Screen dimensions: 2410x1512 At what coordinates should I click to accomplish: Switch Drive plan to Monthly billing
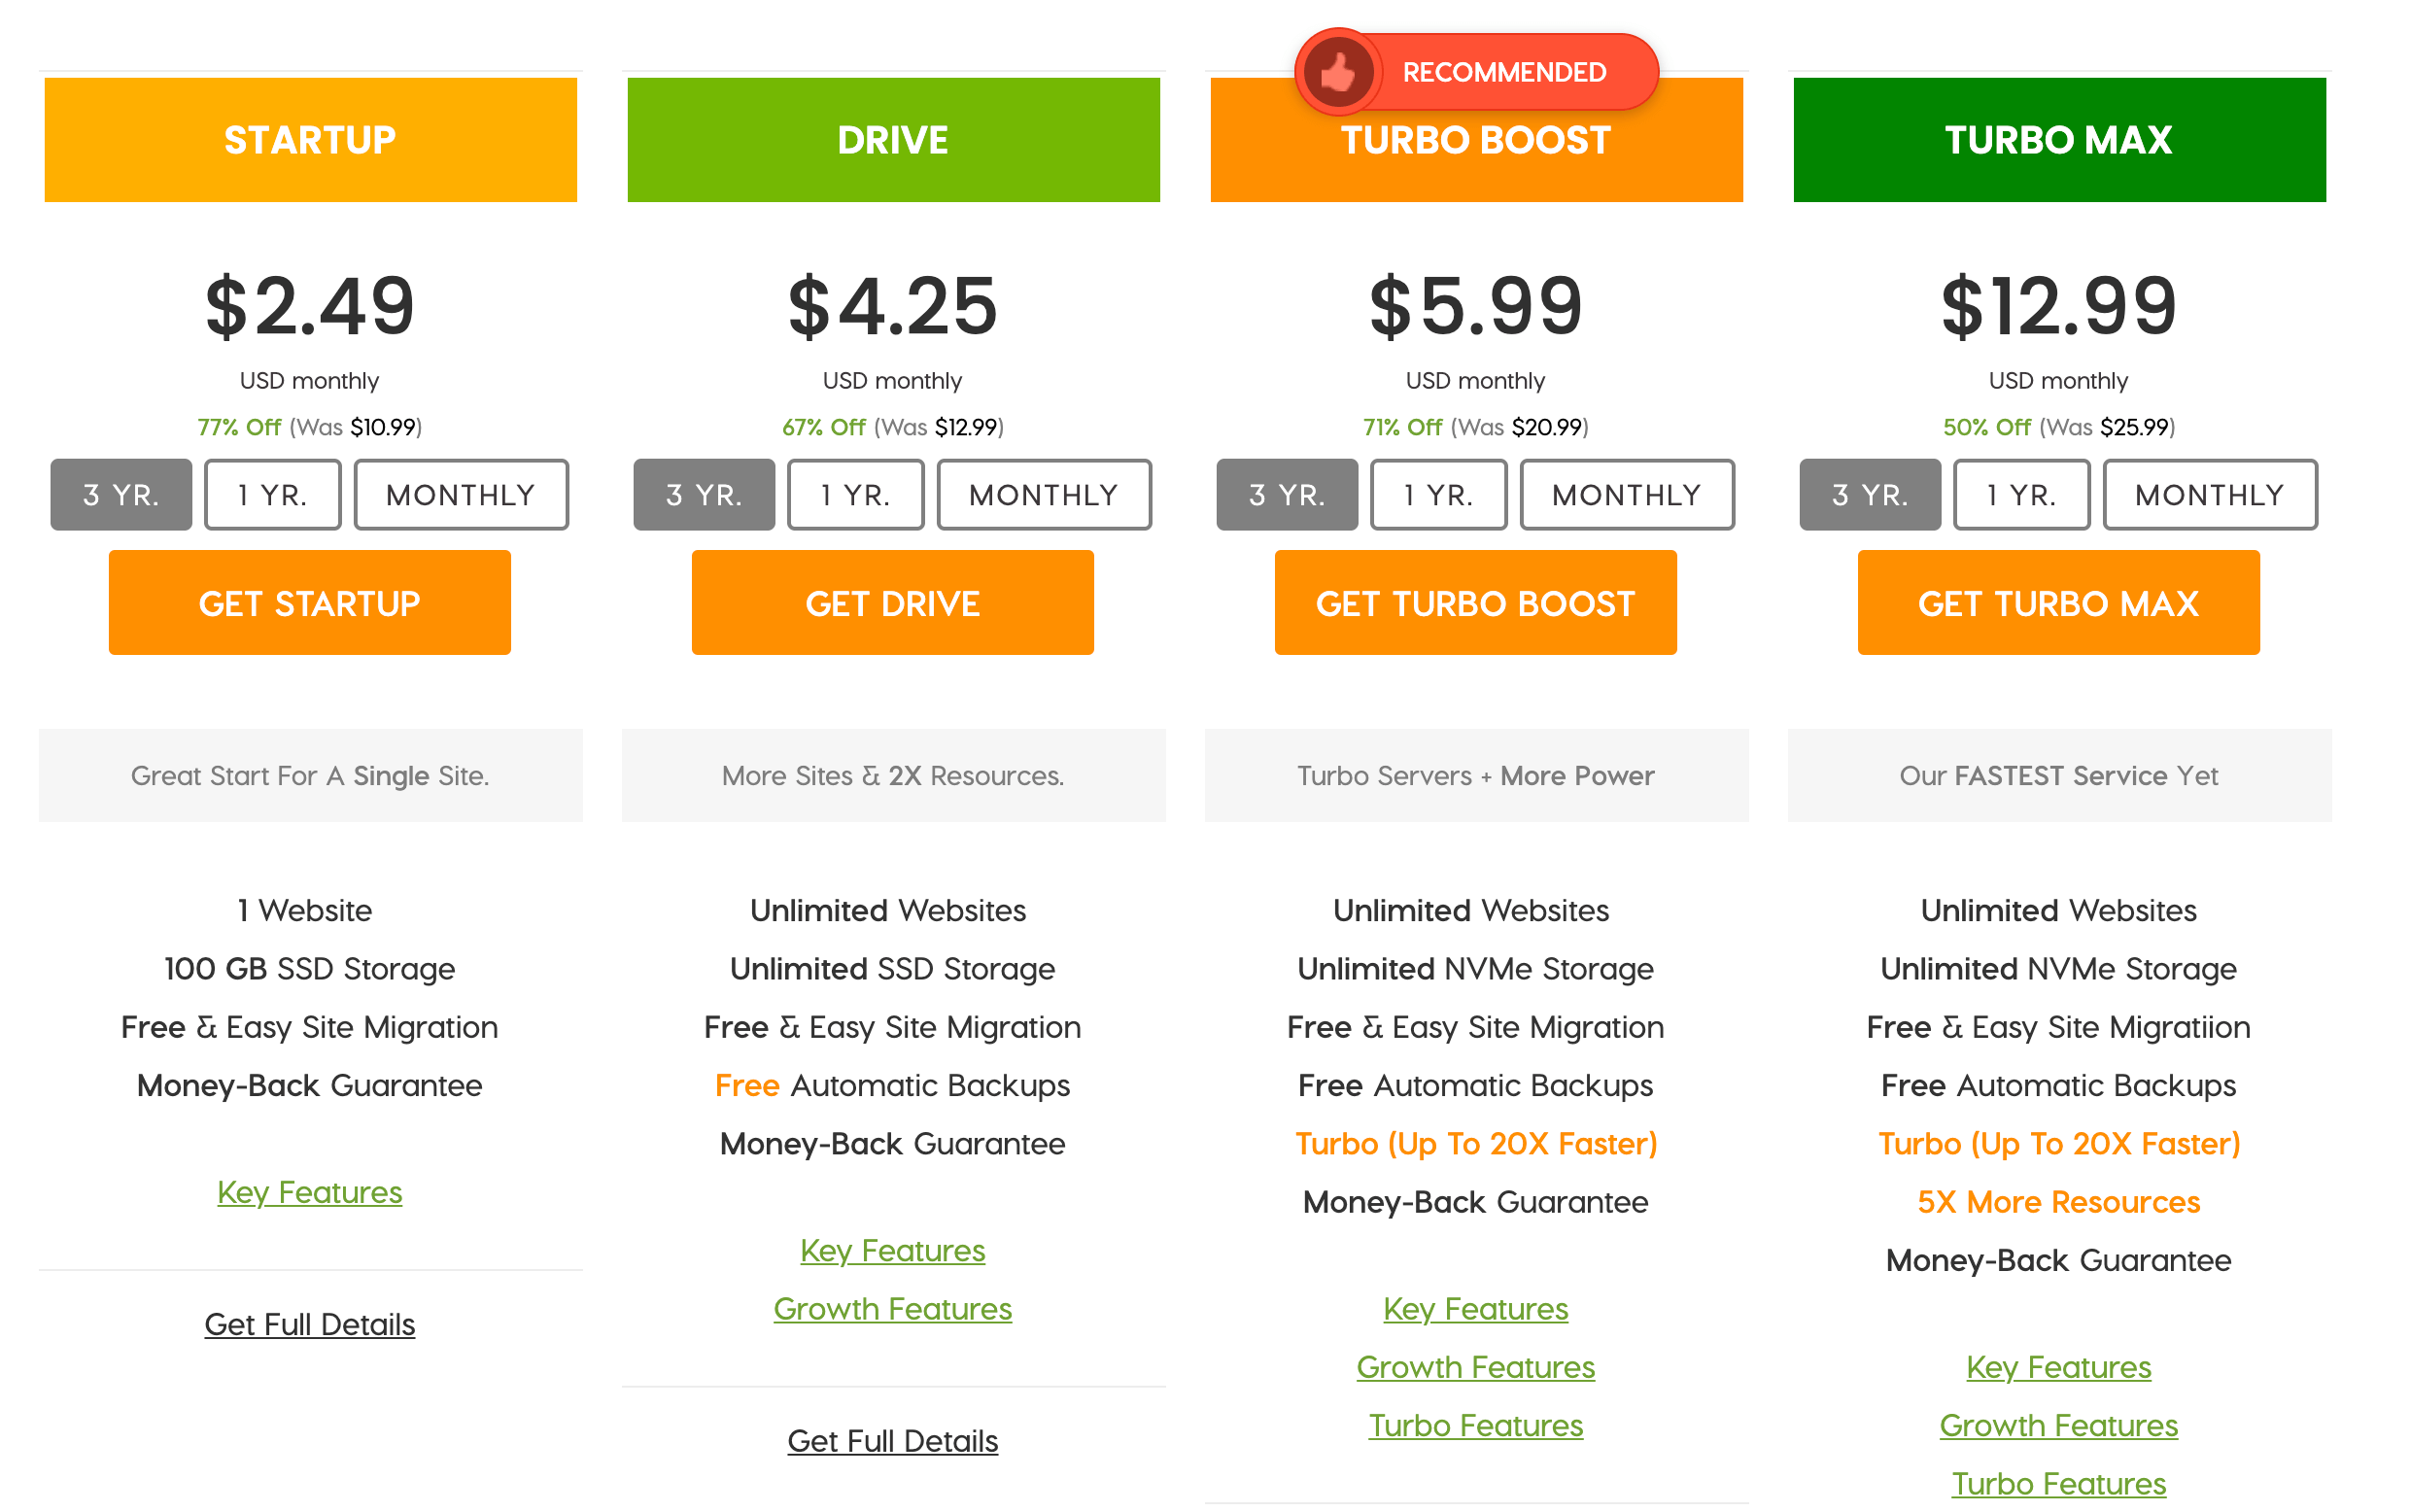point(1043,494)
